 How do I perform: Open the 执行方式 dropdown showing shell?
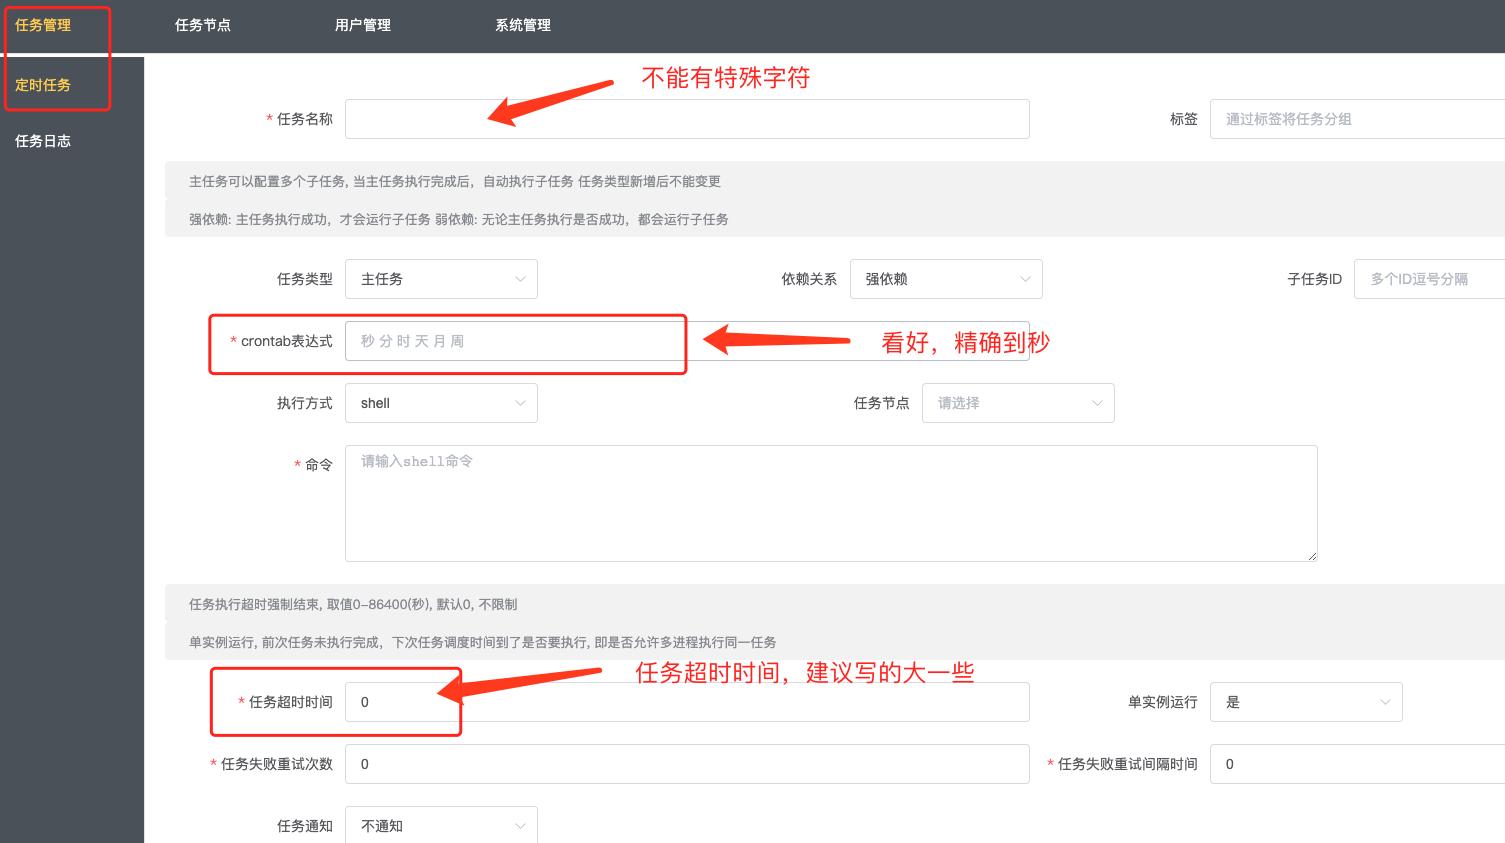(x=441, y=403)
